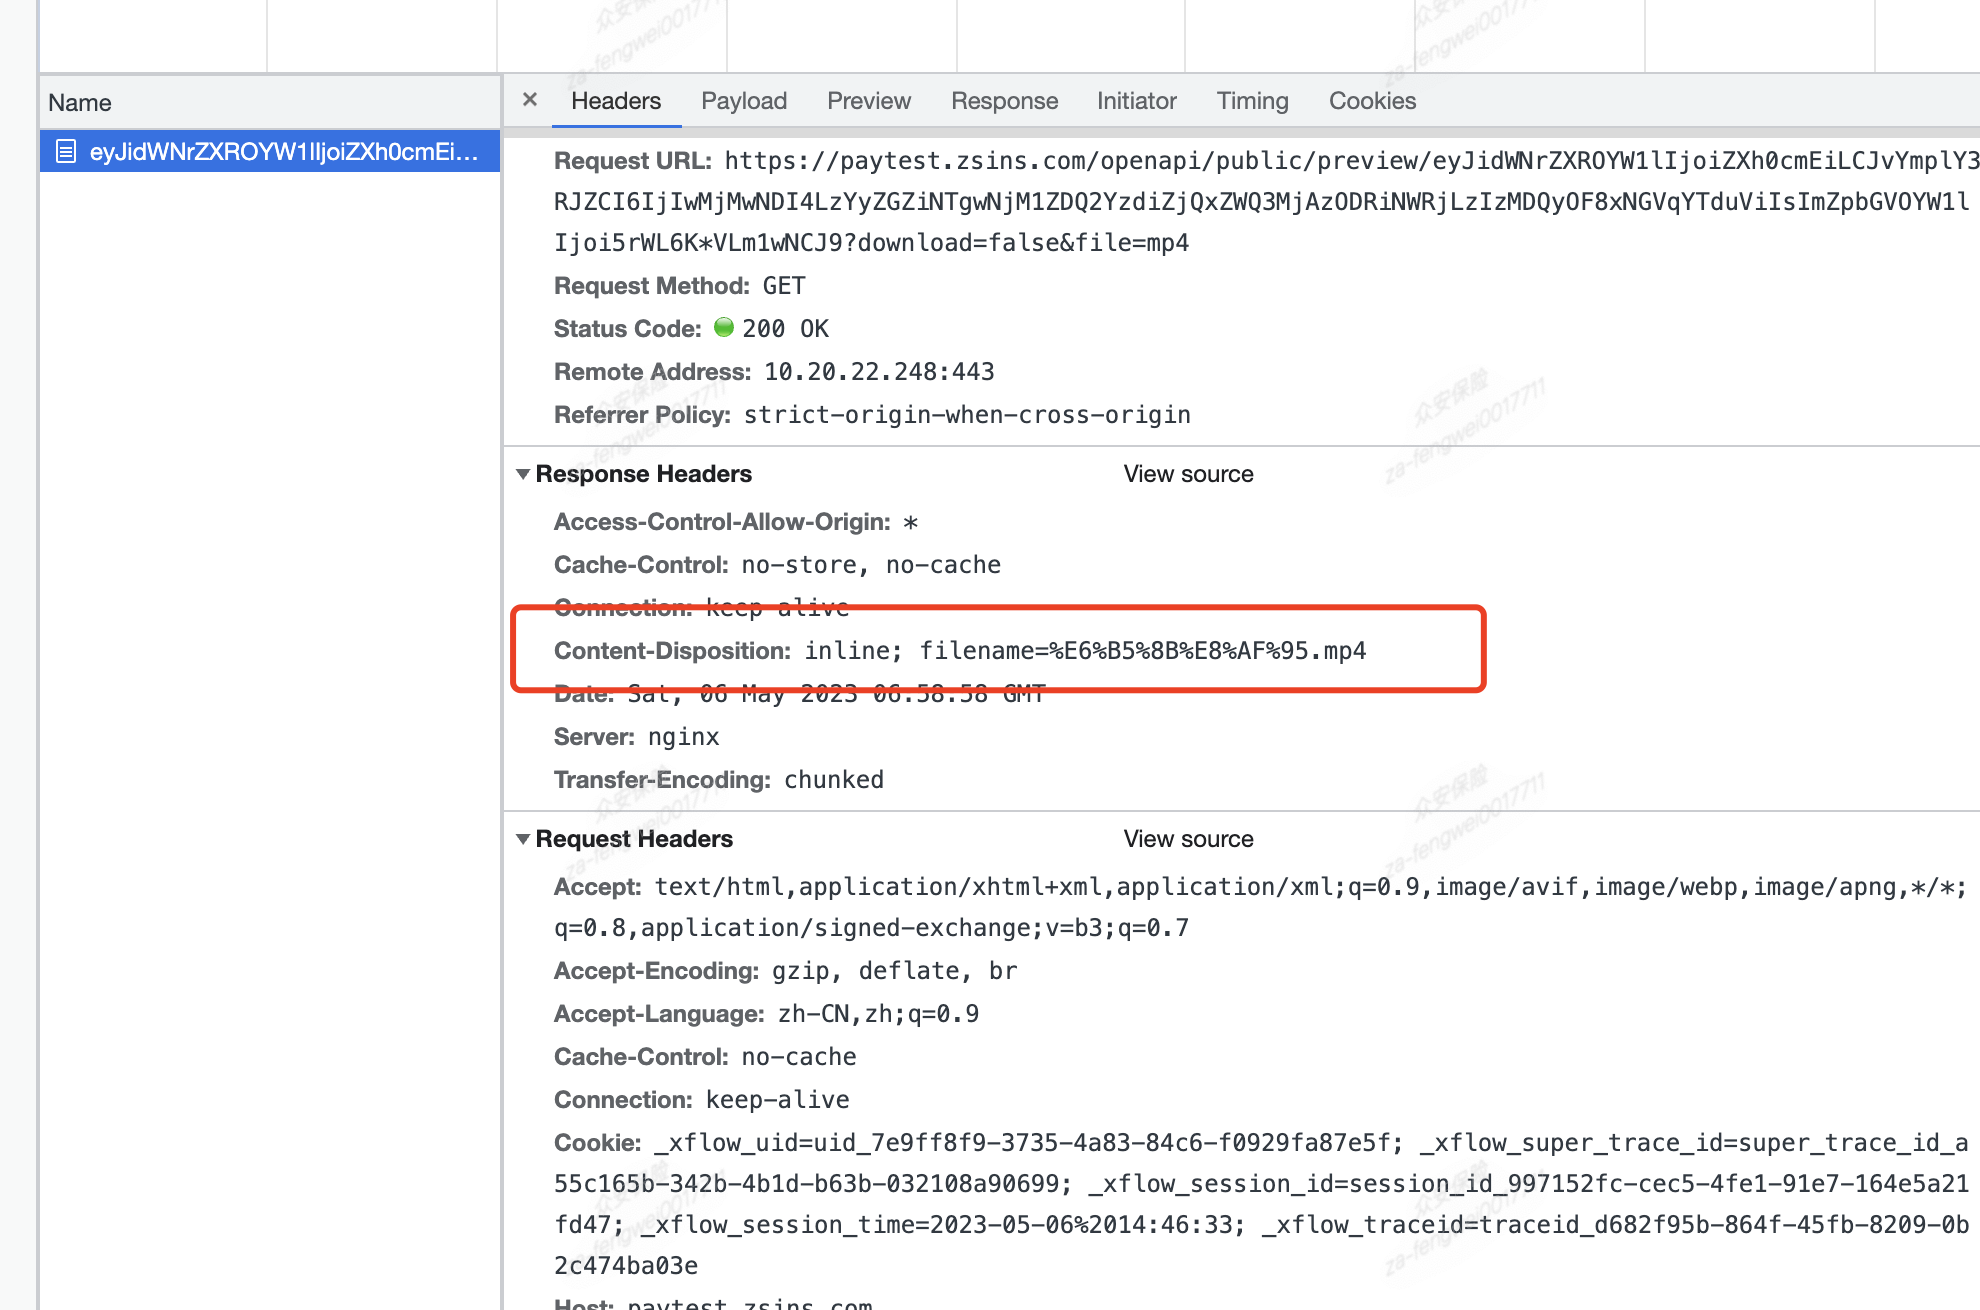This screenshot has height=1310, width=1980.
Task: Click the Name column header
Action: [x=80, y=103]
